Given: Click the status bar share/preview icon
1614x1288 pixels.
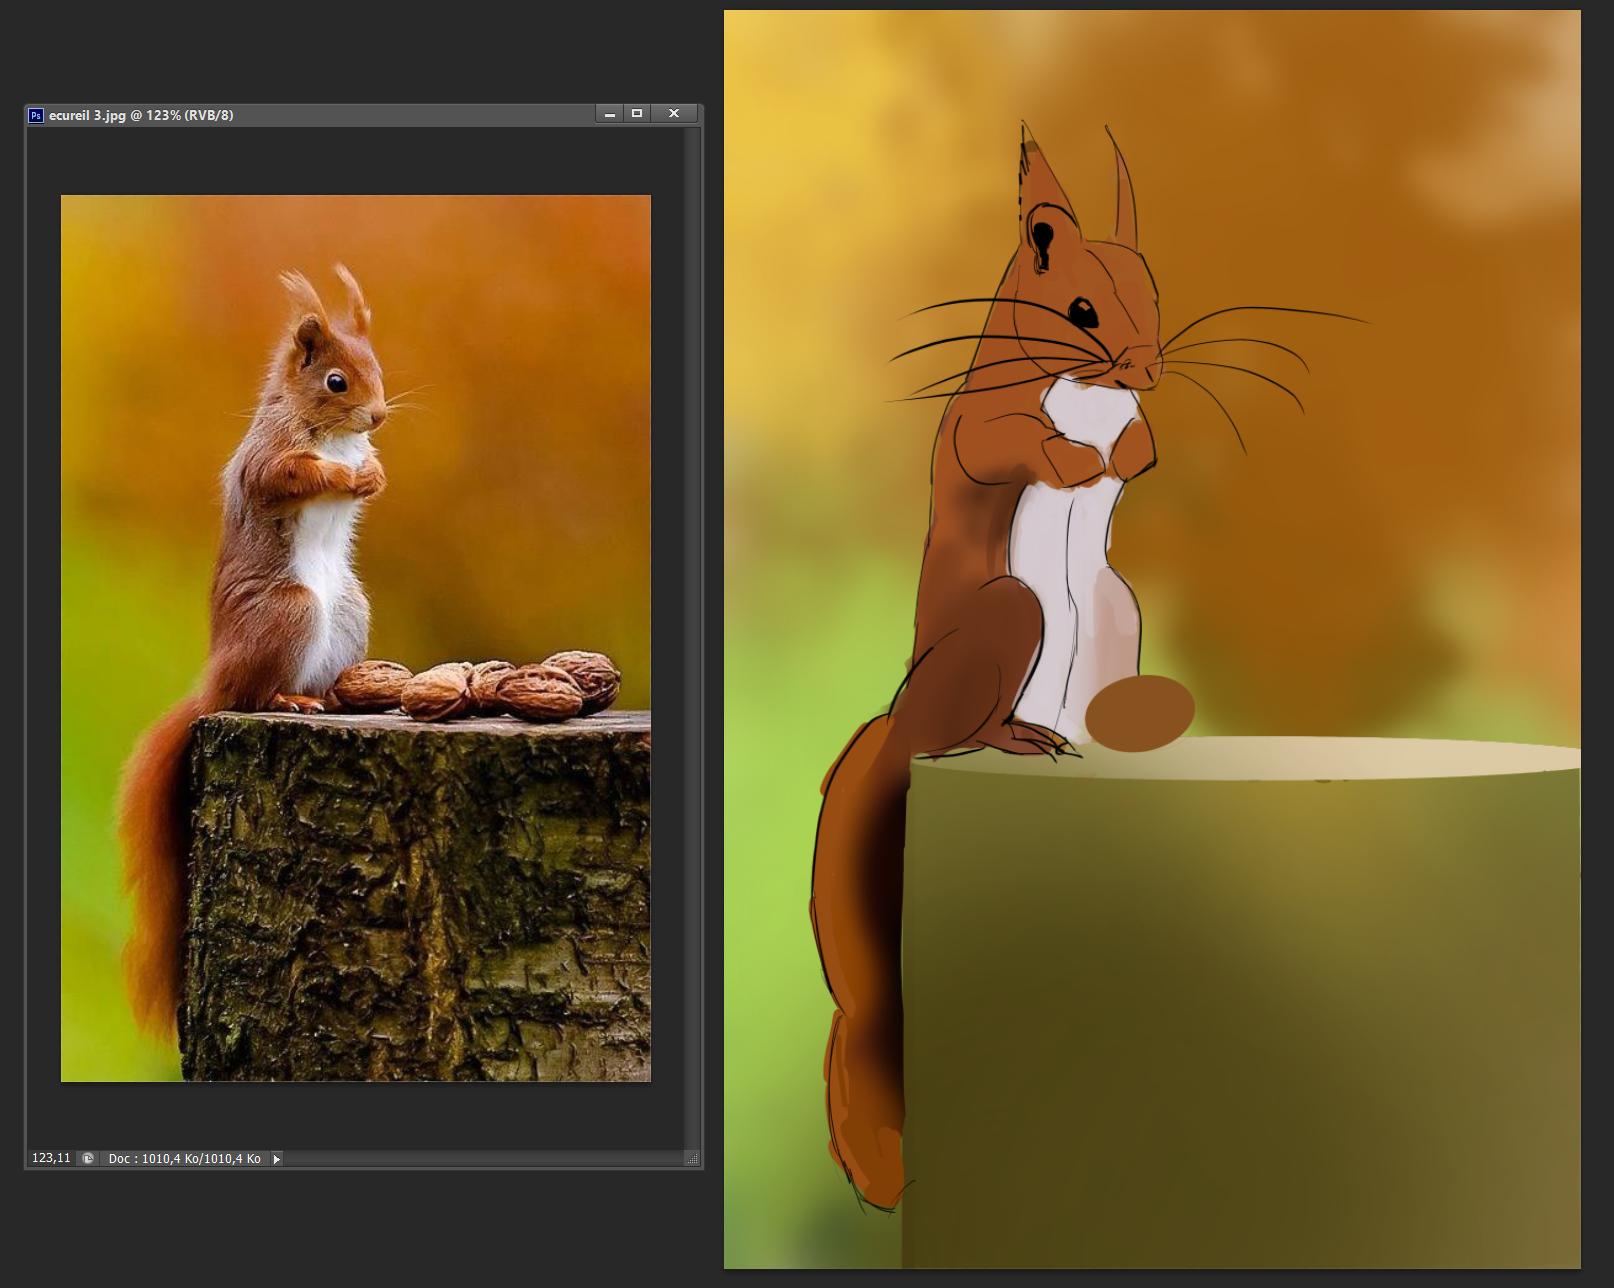Looking at the screenshot, I should (88, 1158).
